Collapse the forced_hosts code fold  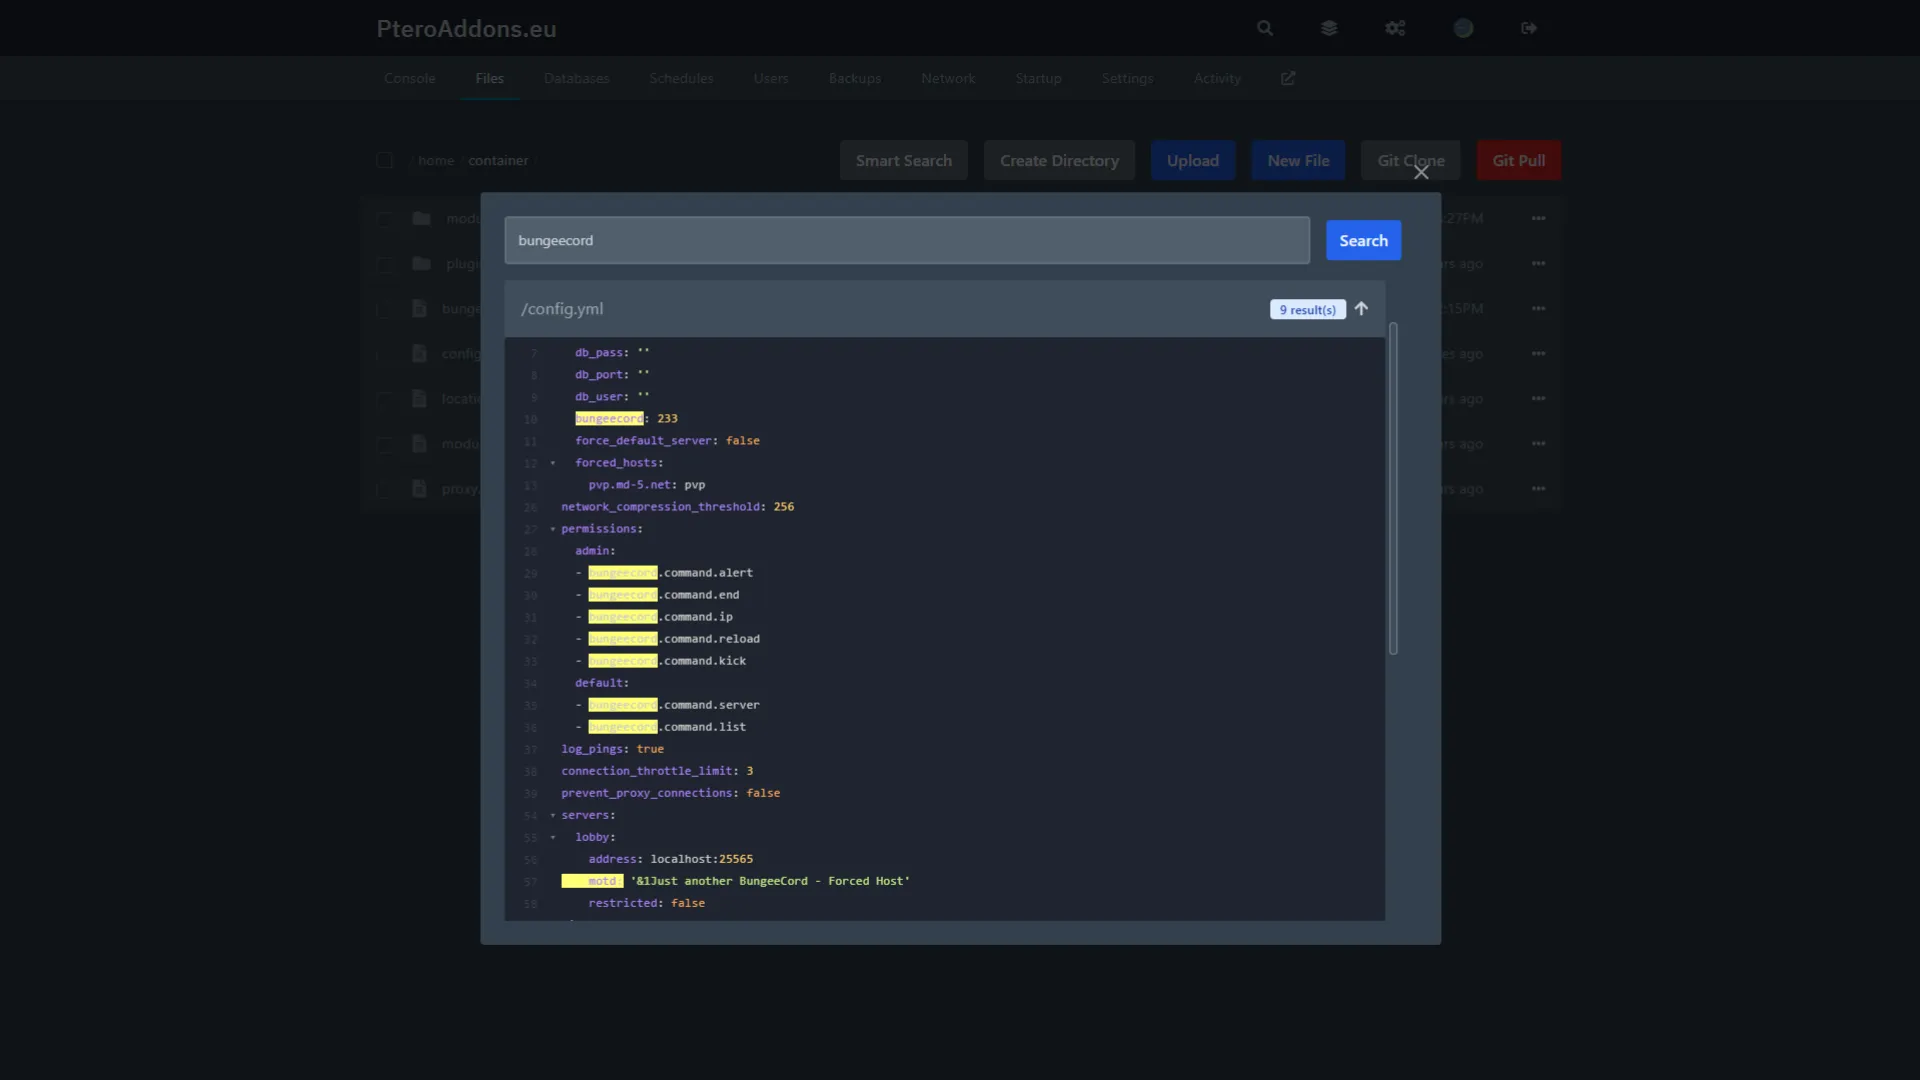(552, 463)
